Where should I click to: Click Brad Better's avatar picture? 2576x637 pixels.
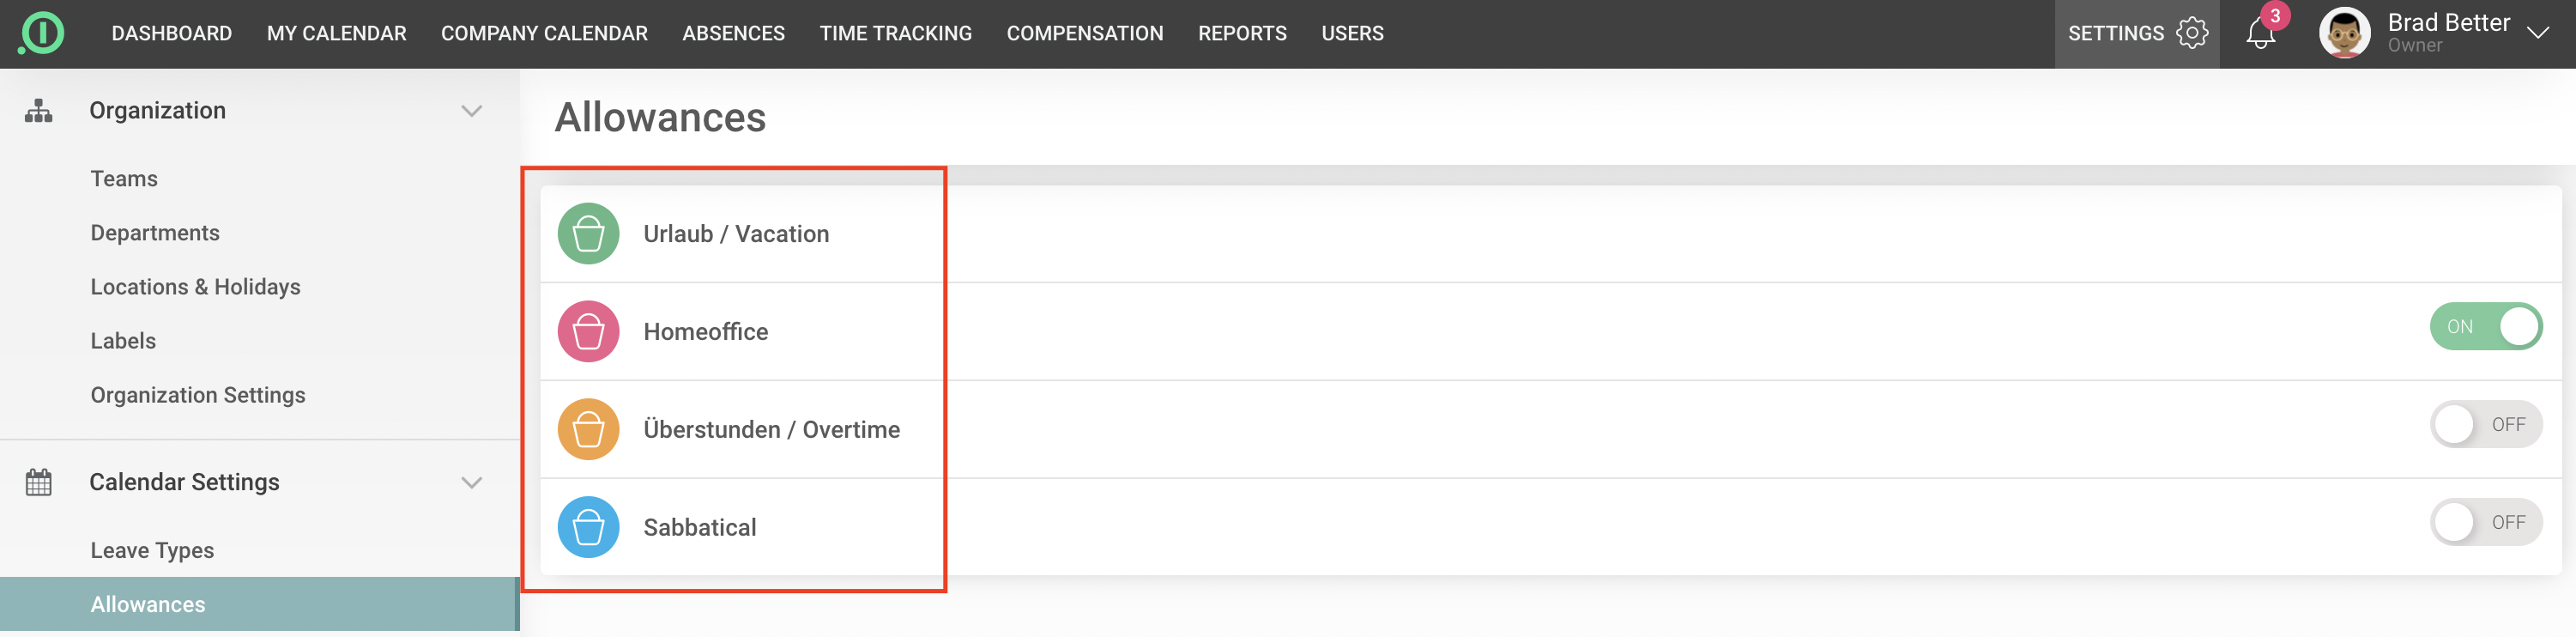pos(2344,33)
